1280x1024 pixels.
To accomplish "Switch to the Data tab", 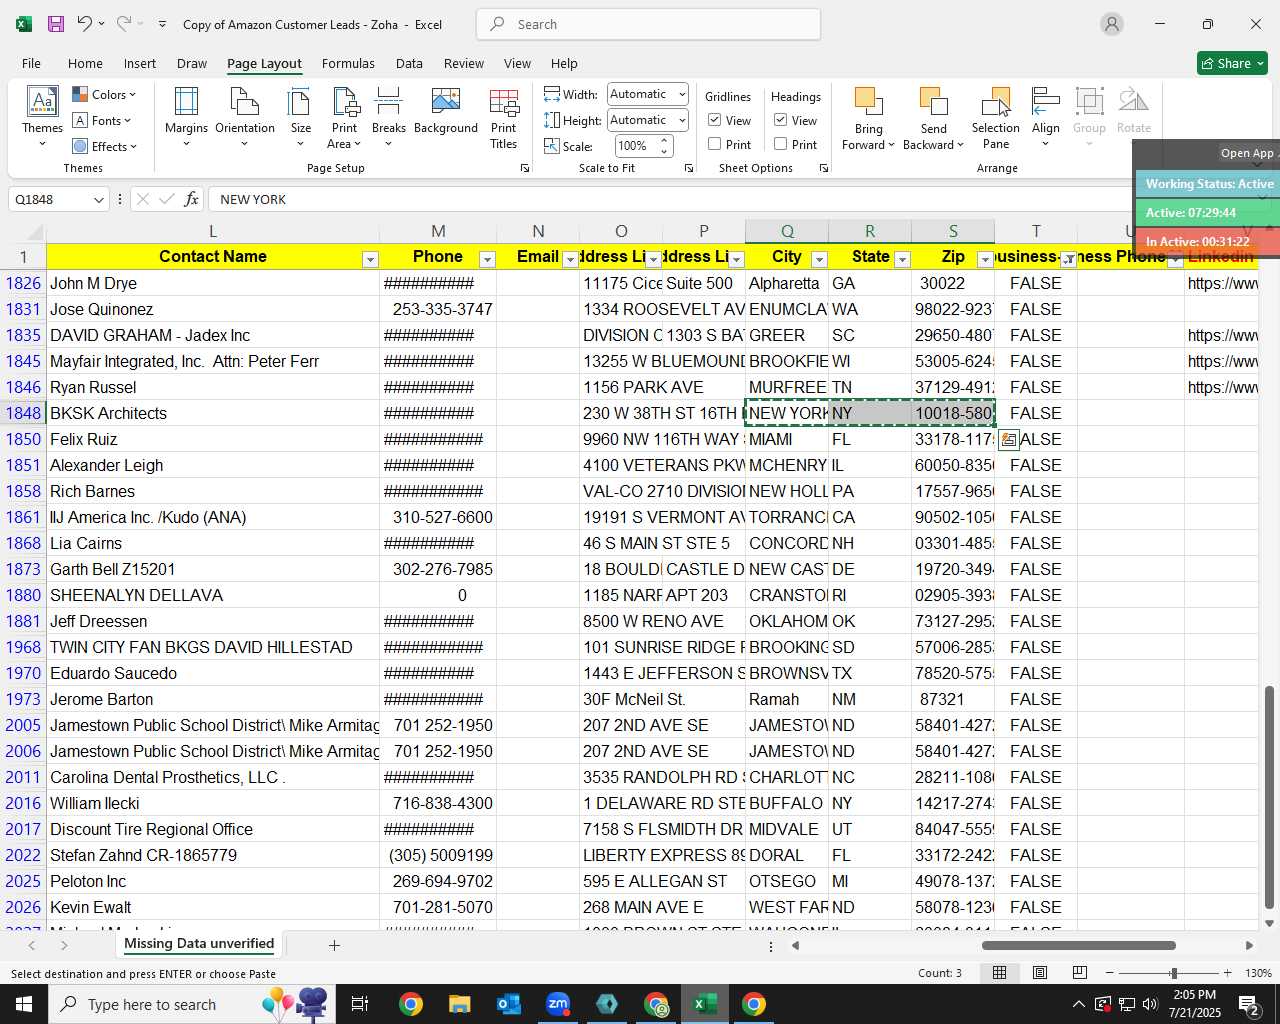I will pos(409,63).
